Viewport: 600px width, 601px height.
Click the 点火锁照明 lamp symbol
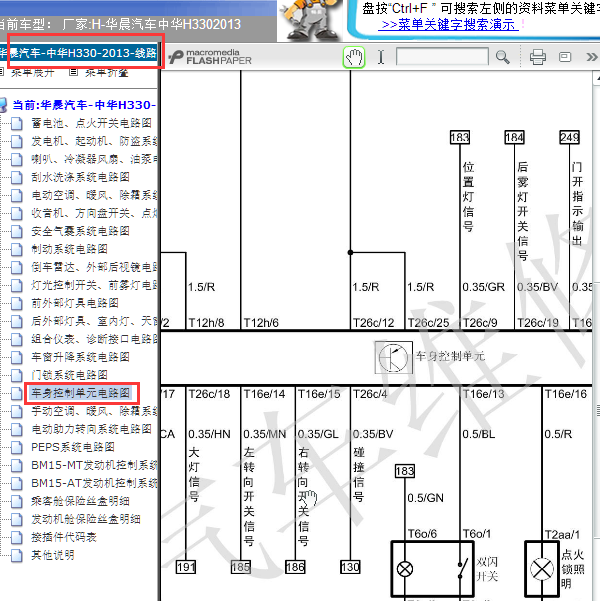pos(542,569)
